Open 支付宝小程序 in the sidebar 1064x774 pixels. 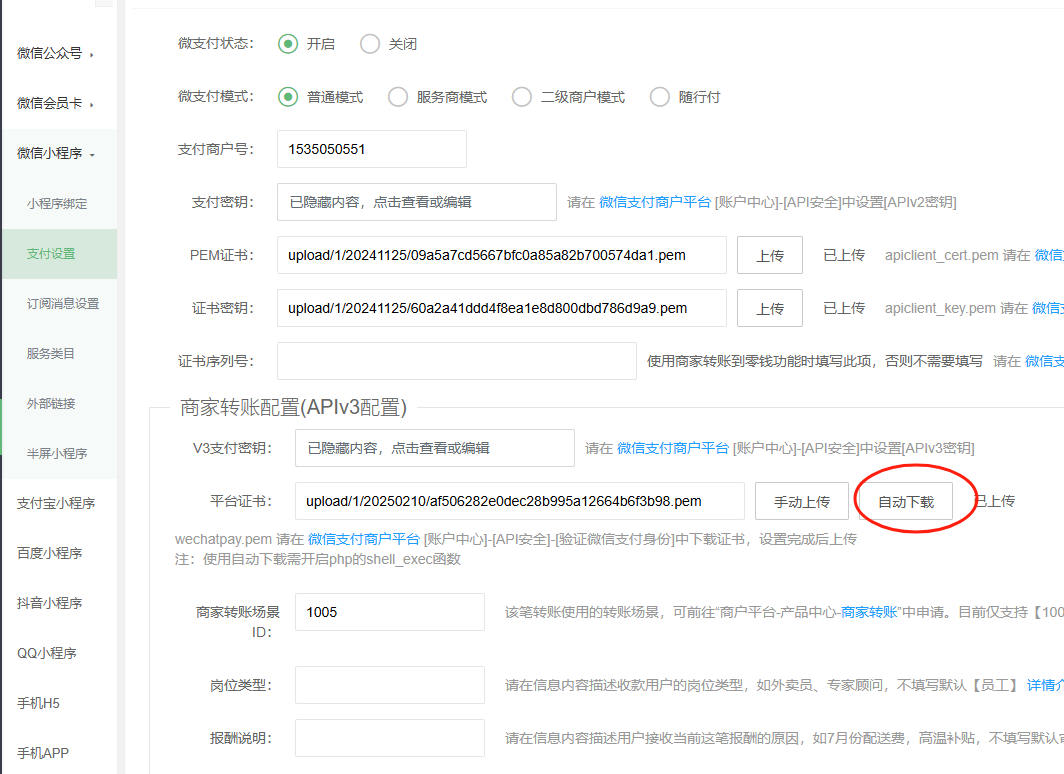tap(56, 504)
